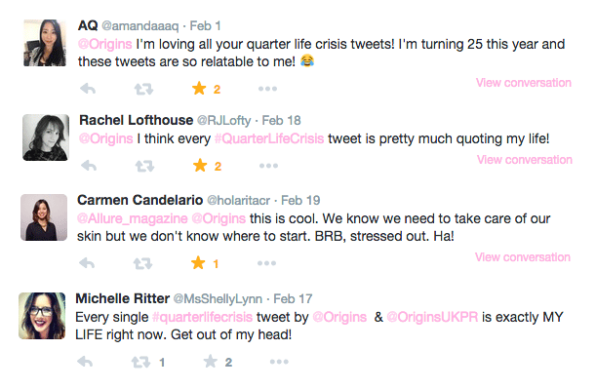The height and width of the screenshot is (389, 596).
Task: Reply to Michelle Ritter's tweet
Action: click(x=85, y=362)
